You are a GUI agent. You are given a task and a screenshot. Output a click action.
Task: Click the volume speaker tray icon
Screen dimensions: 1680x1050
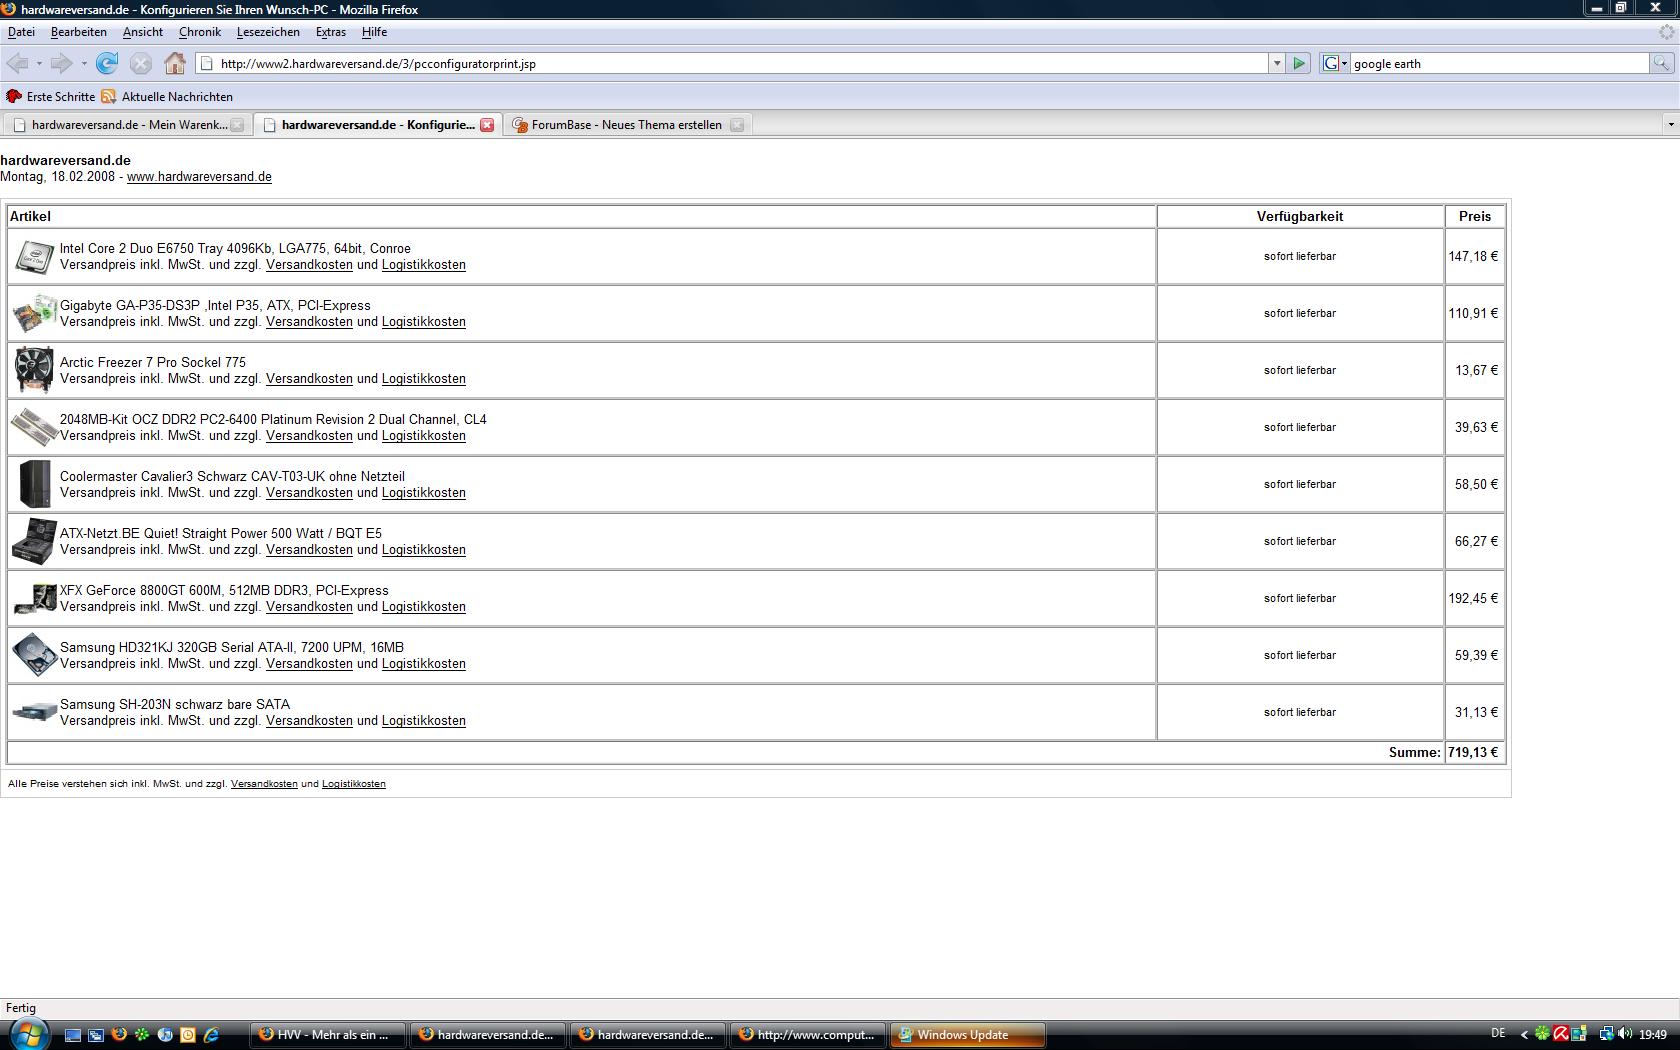click(x=1624, y=1034)
